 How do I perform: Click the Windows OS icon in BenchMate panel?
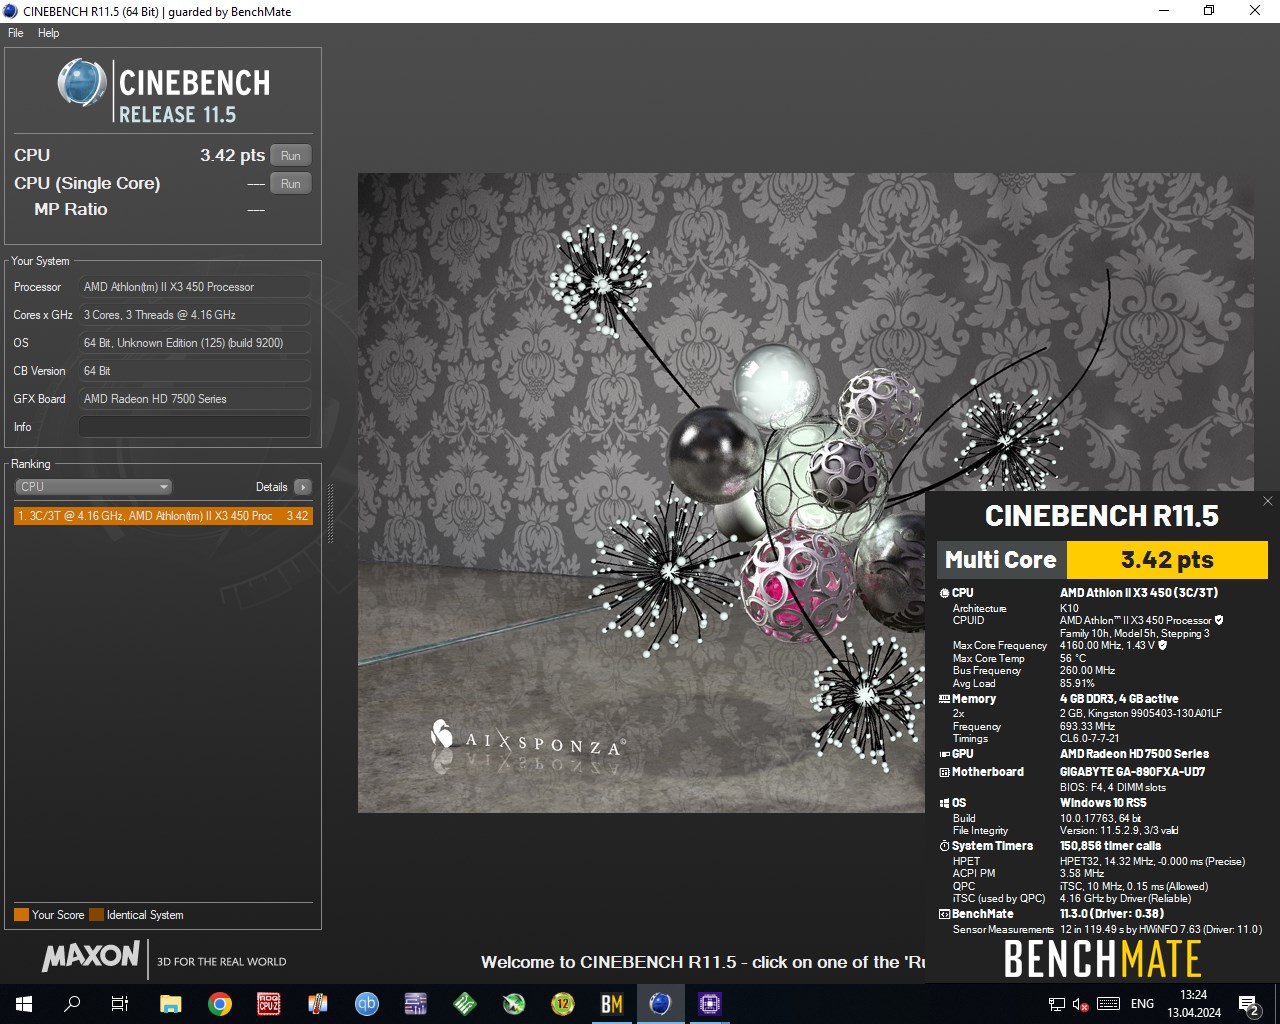pyautogui.click(x=945, y=803)
